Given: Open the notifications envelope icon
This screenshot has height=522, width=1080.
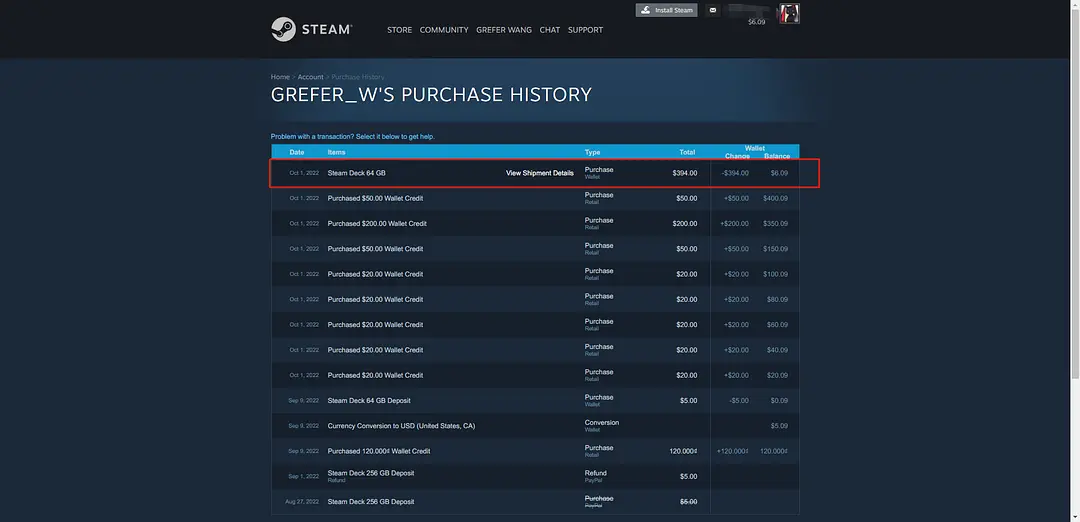Looking at the screenshot, I should (713, 10).
